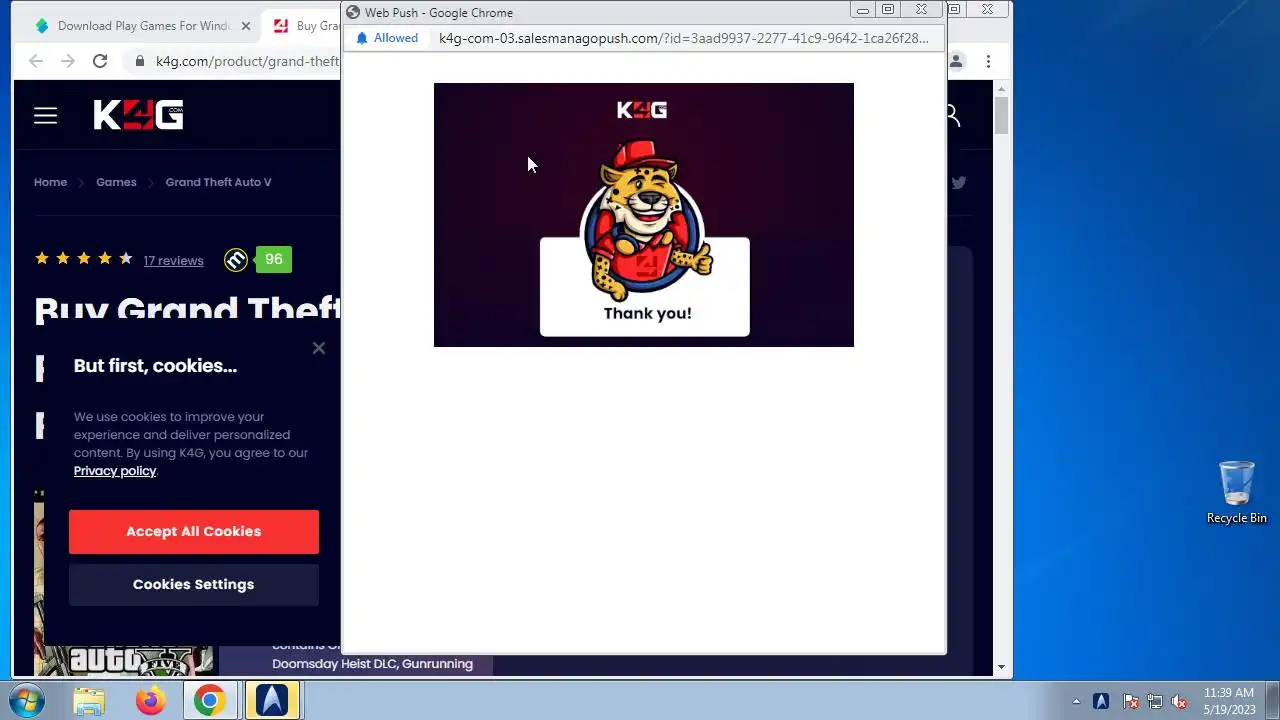Click the blue arrow app in taskbar
Screen dimensions: 1280x720
coord(271,701)
